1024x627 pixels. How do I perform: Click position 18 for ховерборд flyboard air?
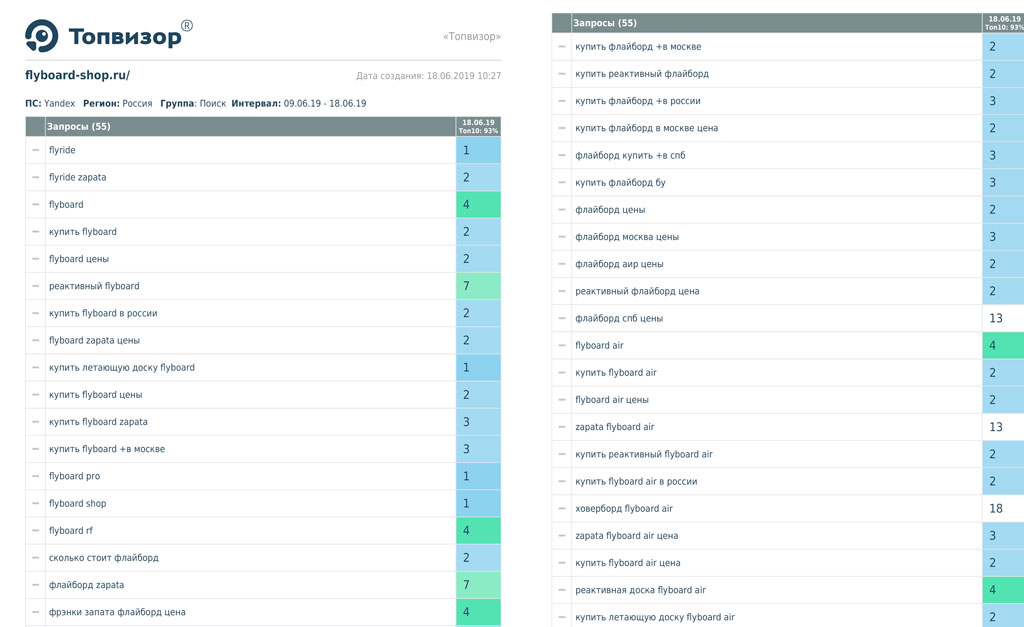tap(1002, 509)
